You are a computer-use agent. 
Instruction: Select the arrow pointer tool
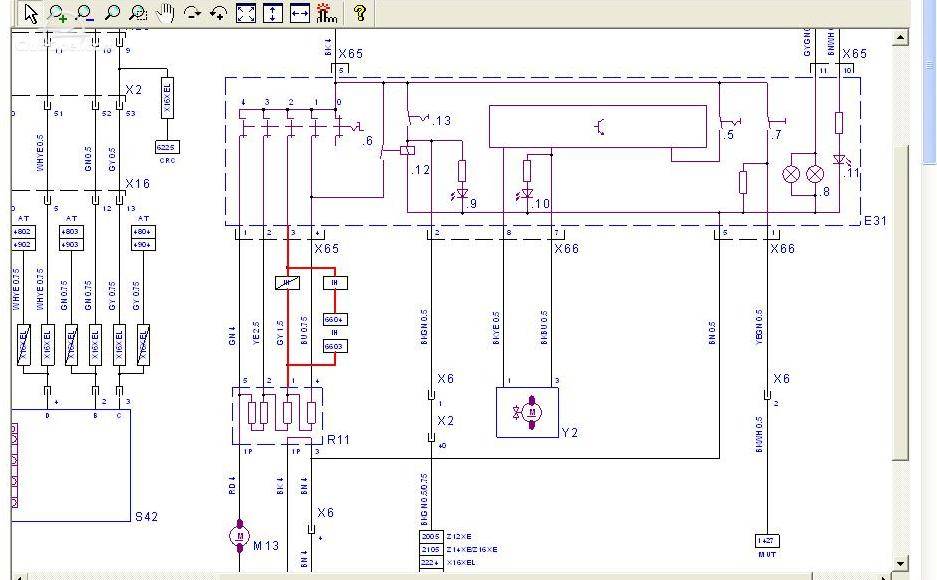tap(30, 13)
